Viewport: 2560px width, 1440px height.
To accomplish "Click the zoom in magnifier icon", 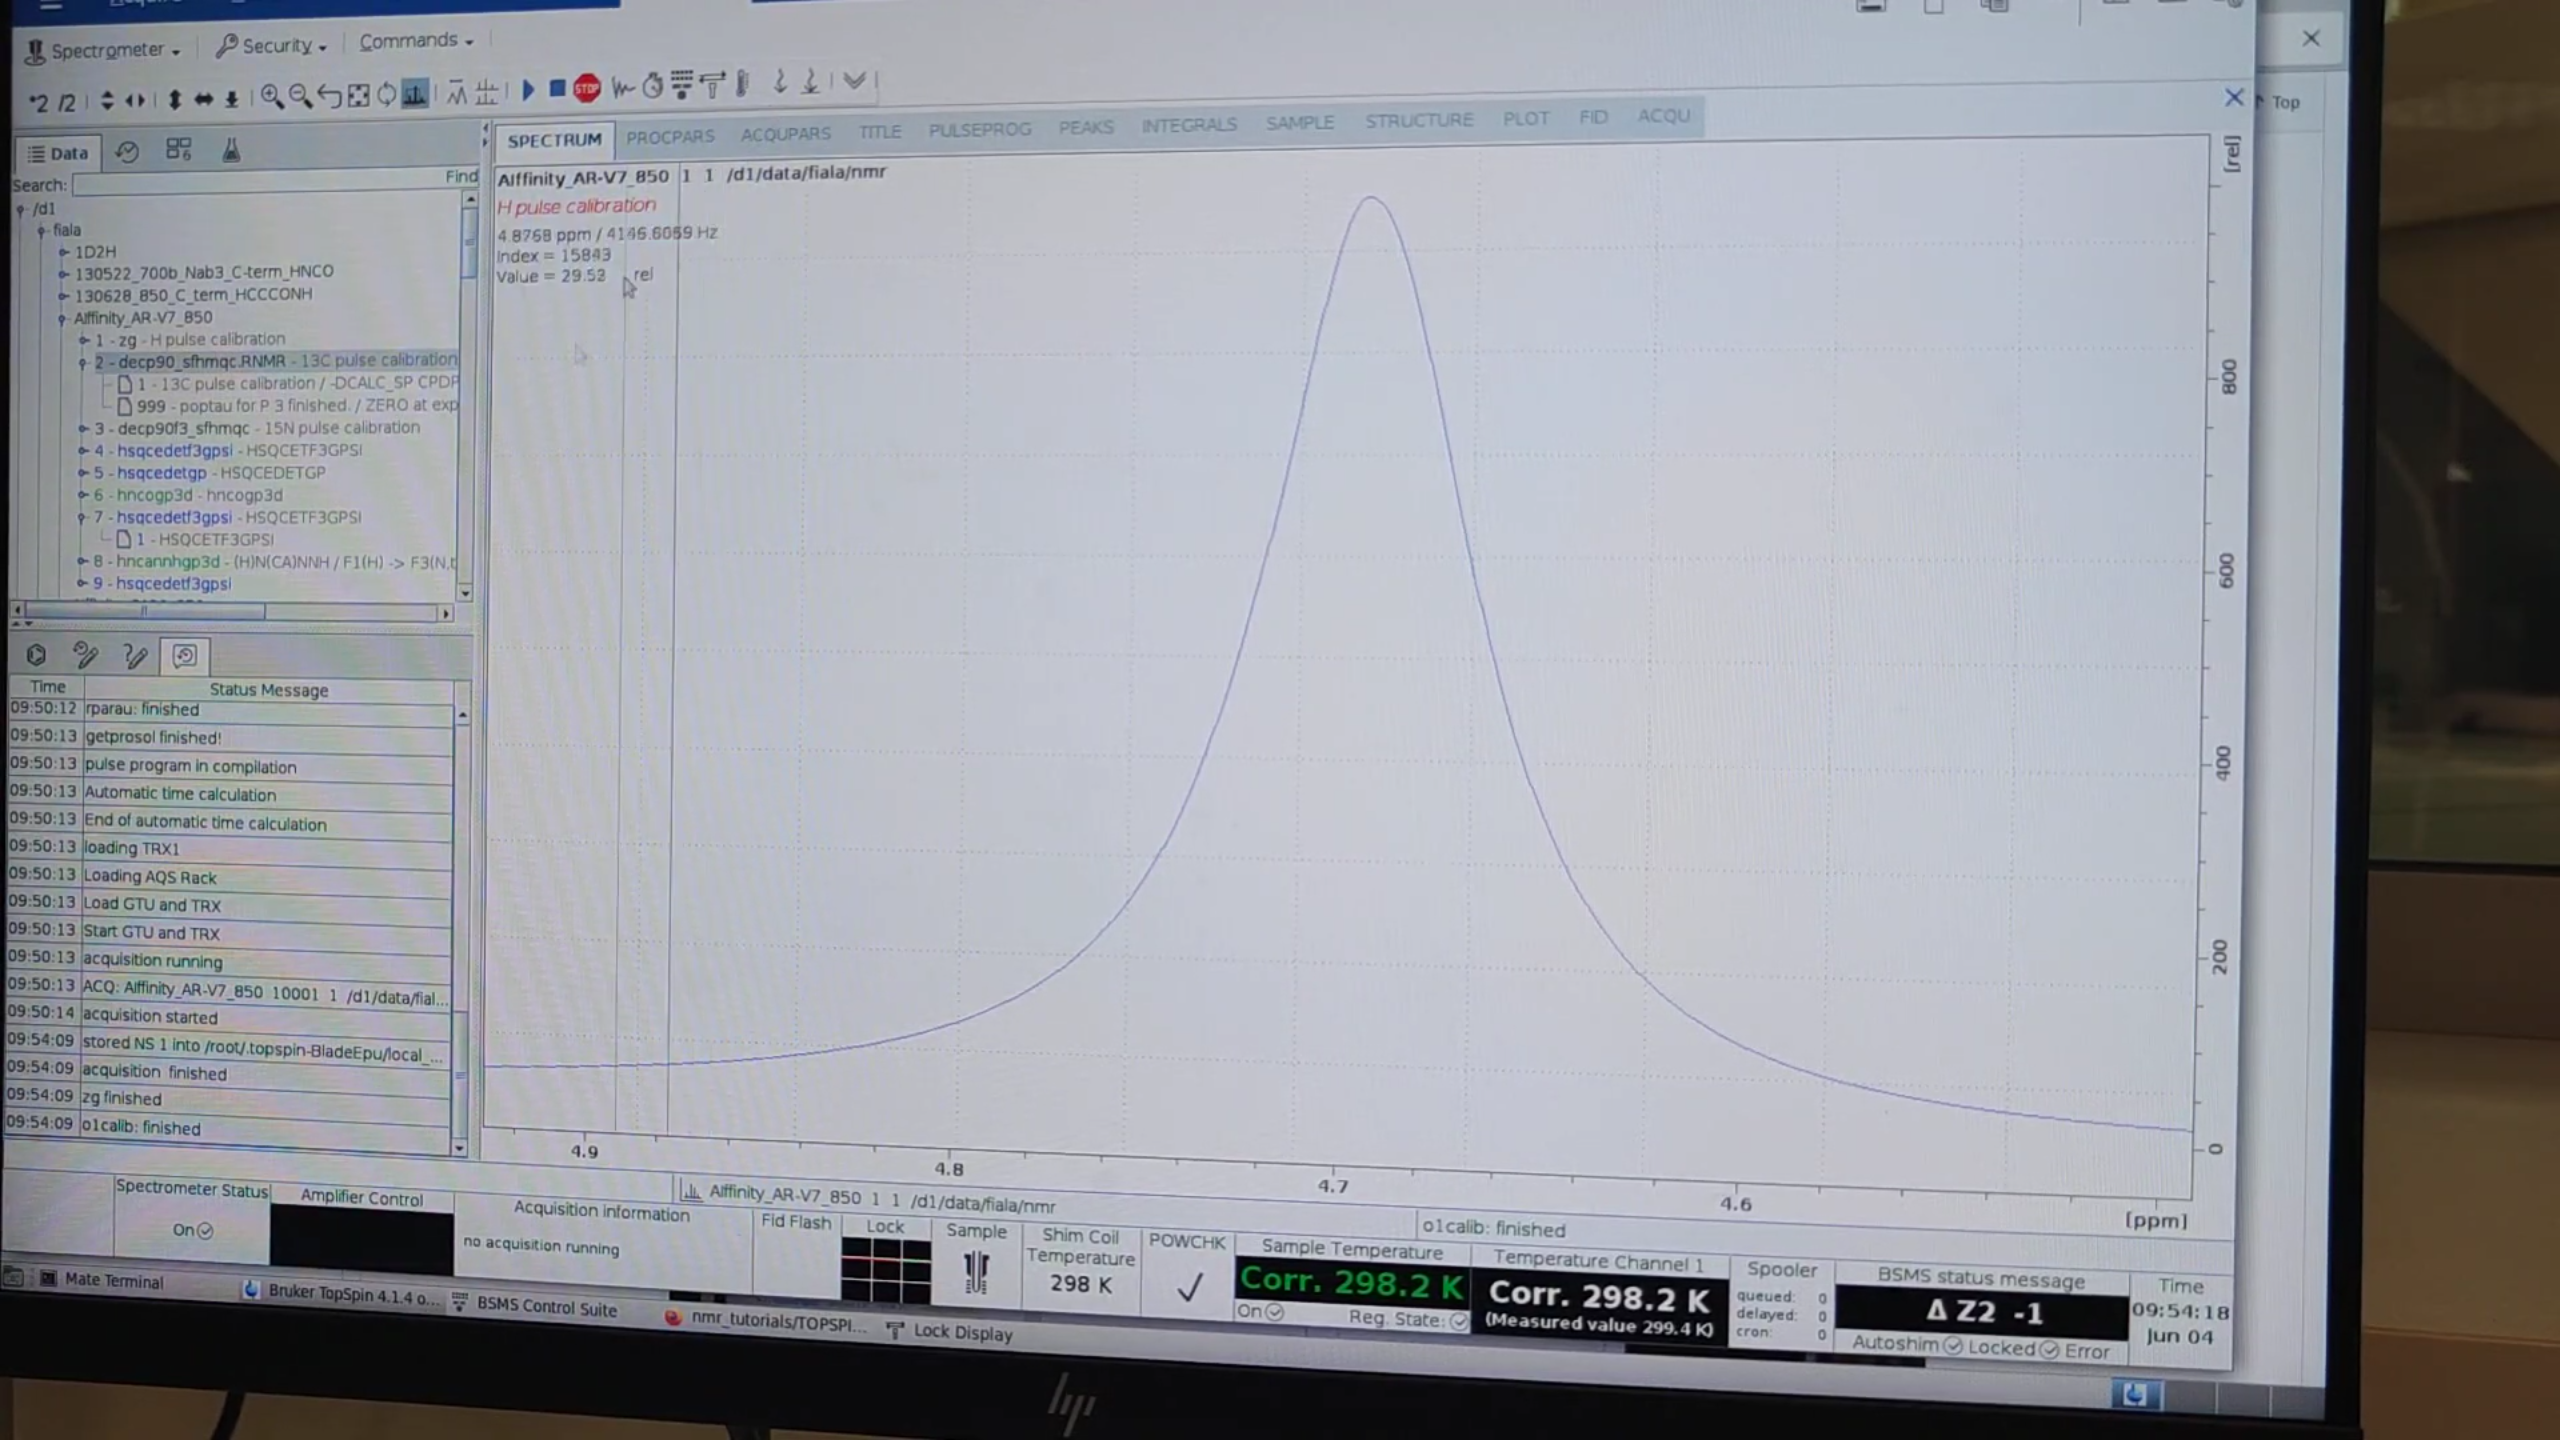I will pyautogui.click(x=271, y=97).
